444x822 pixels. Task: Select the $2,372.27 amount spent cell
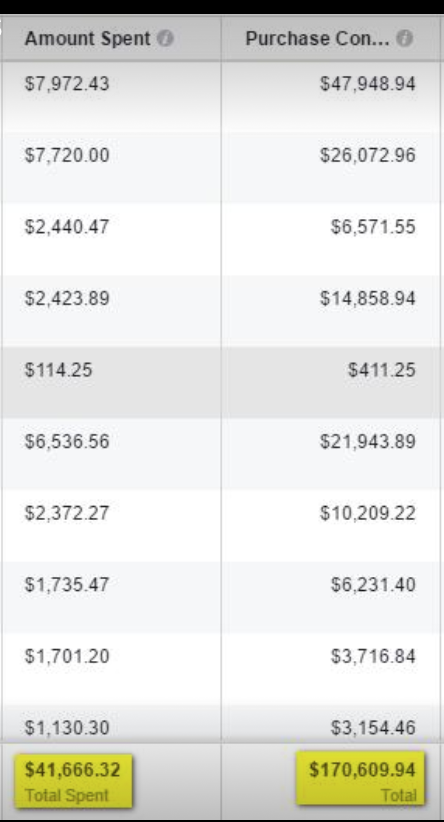[111, 525]
